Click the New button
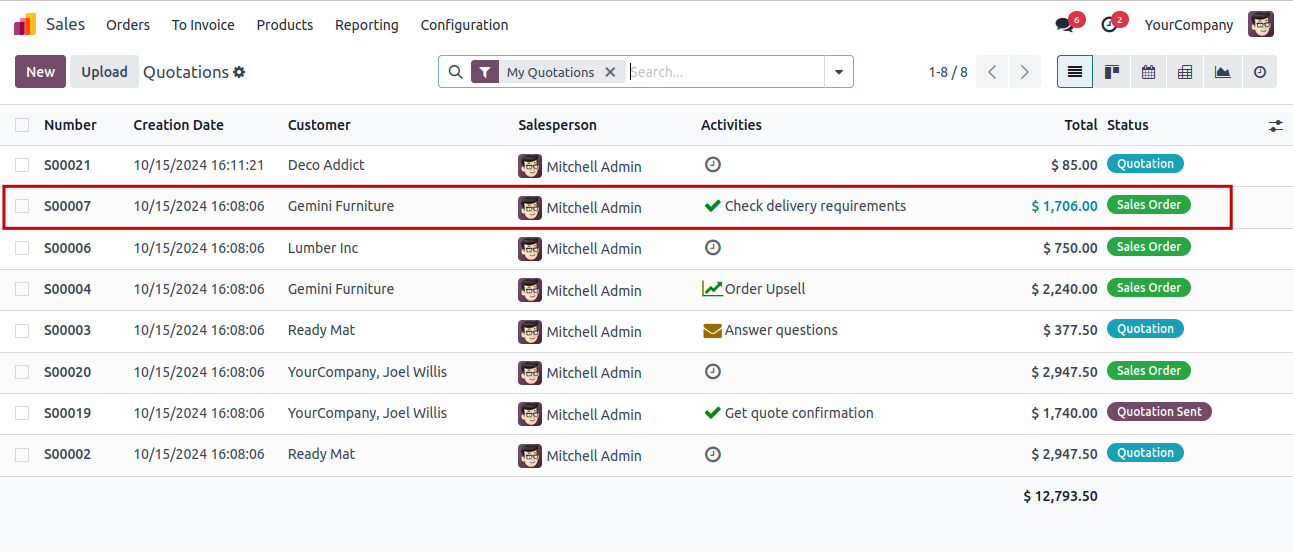Screen dimensions: 1293x552 point(41,72)
